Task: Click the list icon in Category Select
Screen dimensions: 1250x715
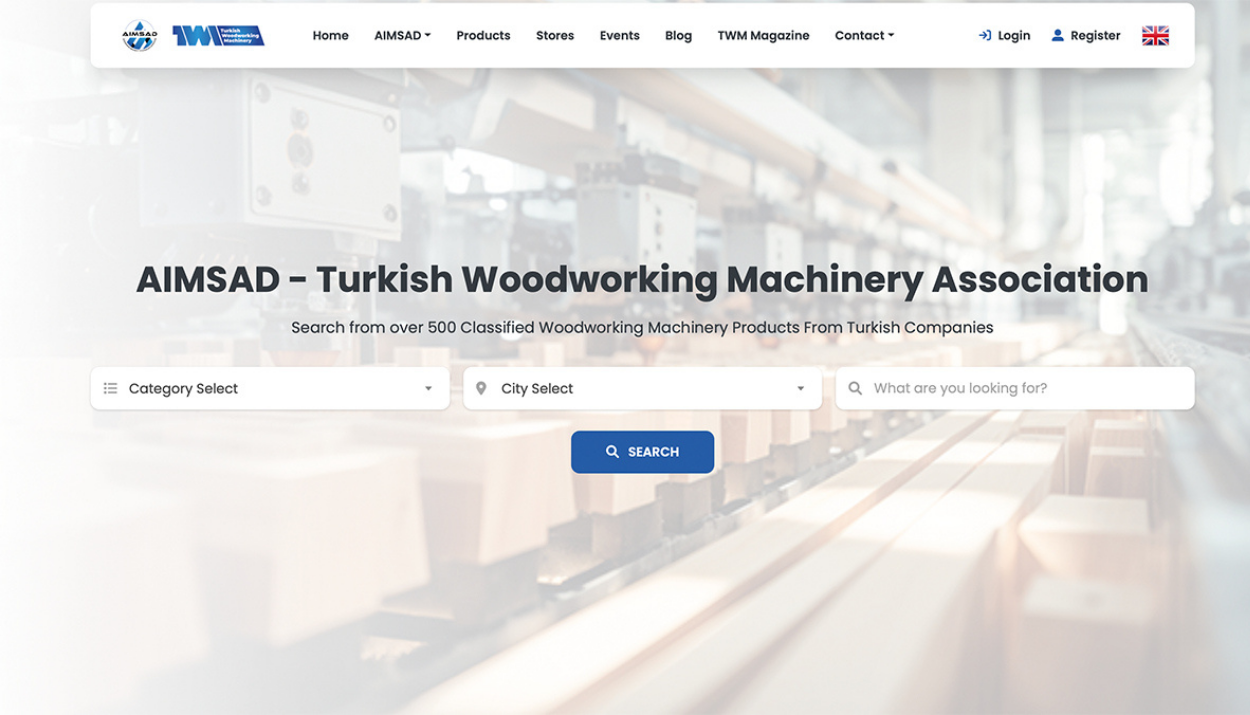Action: (x=111, y=388)
